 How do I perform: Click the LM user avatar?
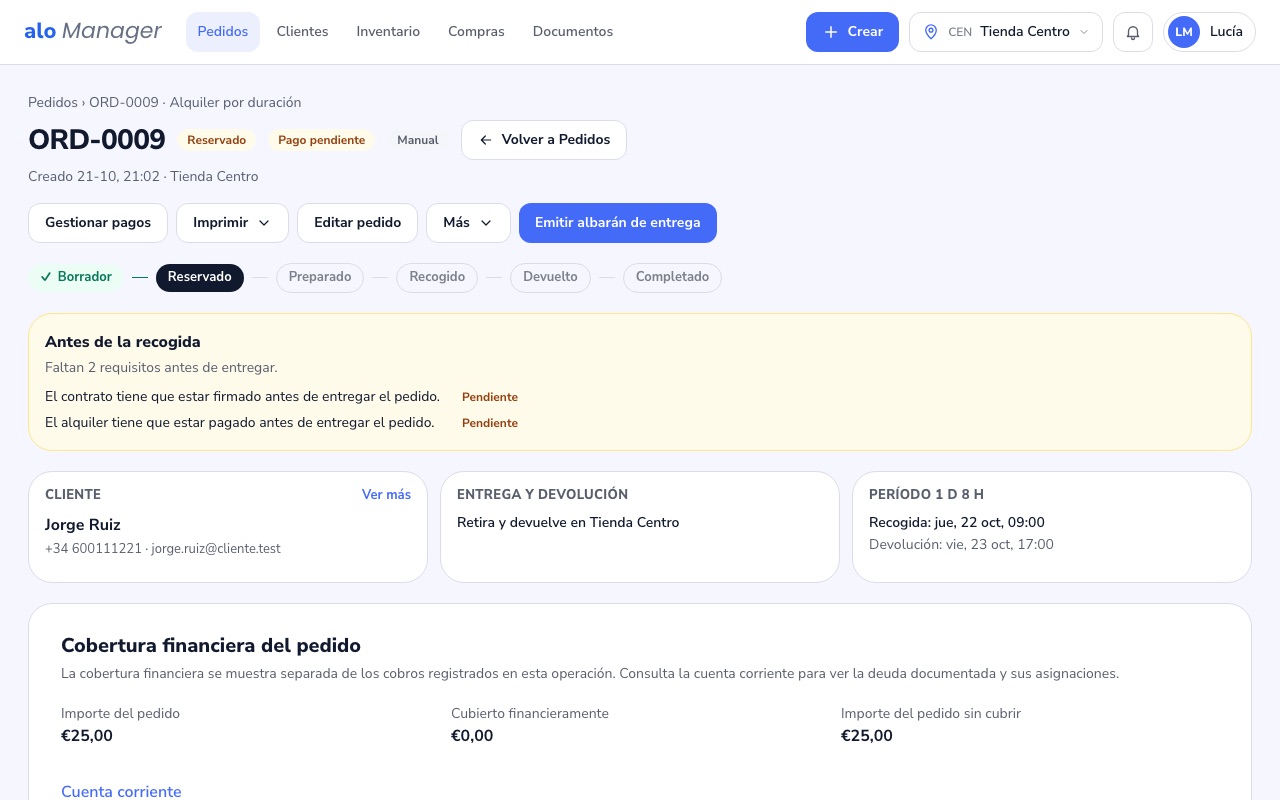click(x=1184, y=32)
